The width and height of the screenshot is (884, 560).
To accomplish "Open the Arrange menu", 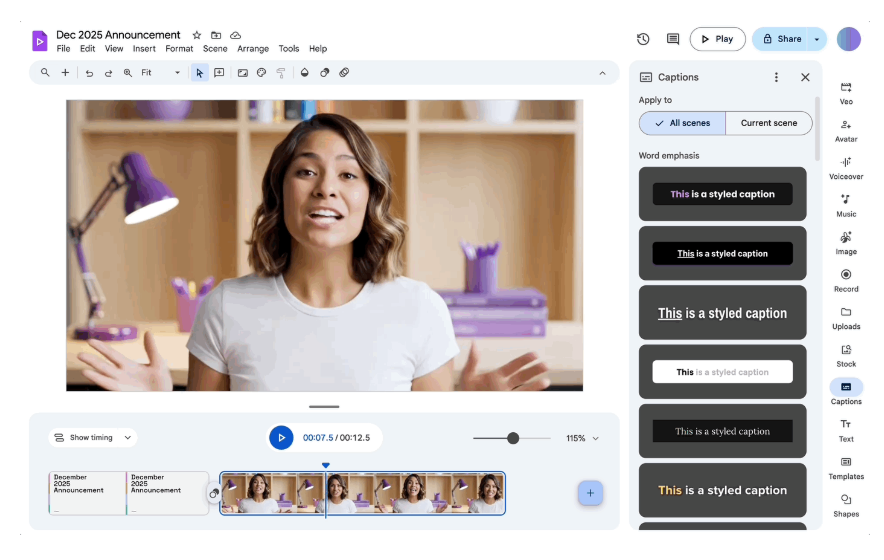I will (253, 49).
